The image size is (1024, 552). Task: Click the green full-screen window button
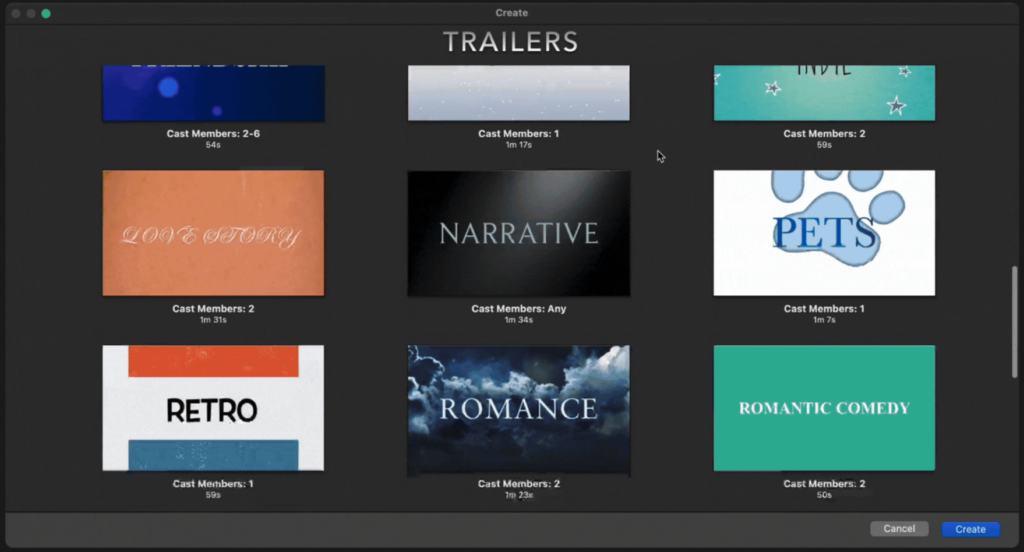[46, 13]
